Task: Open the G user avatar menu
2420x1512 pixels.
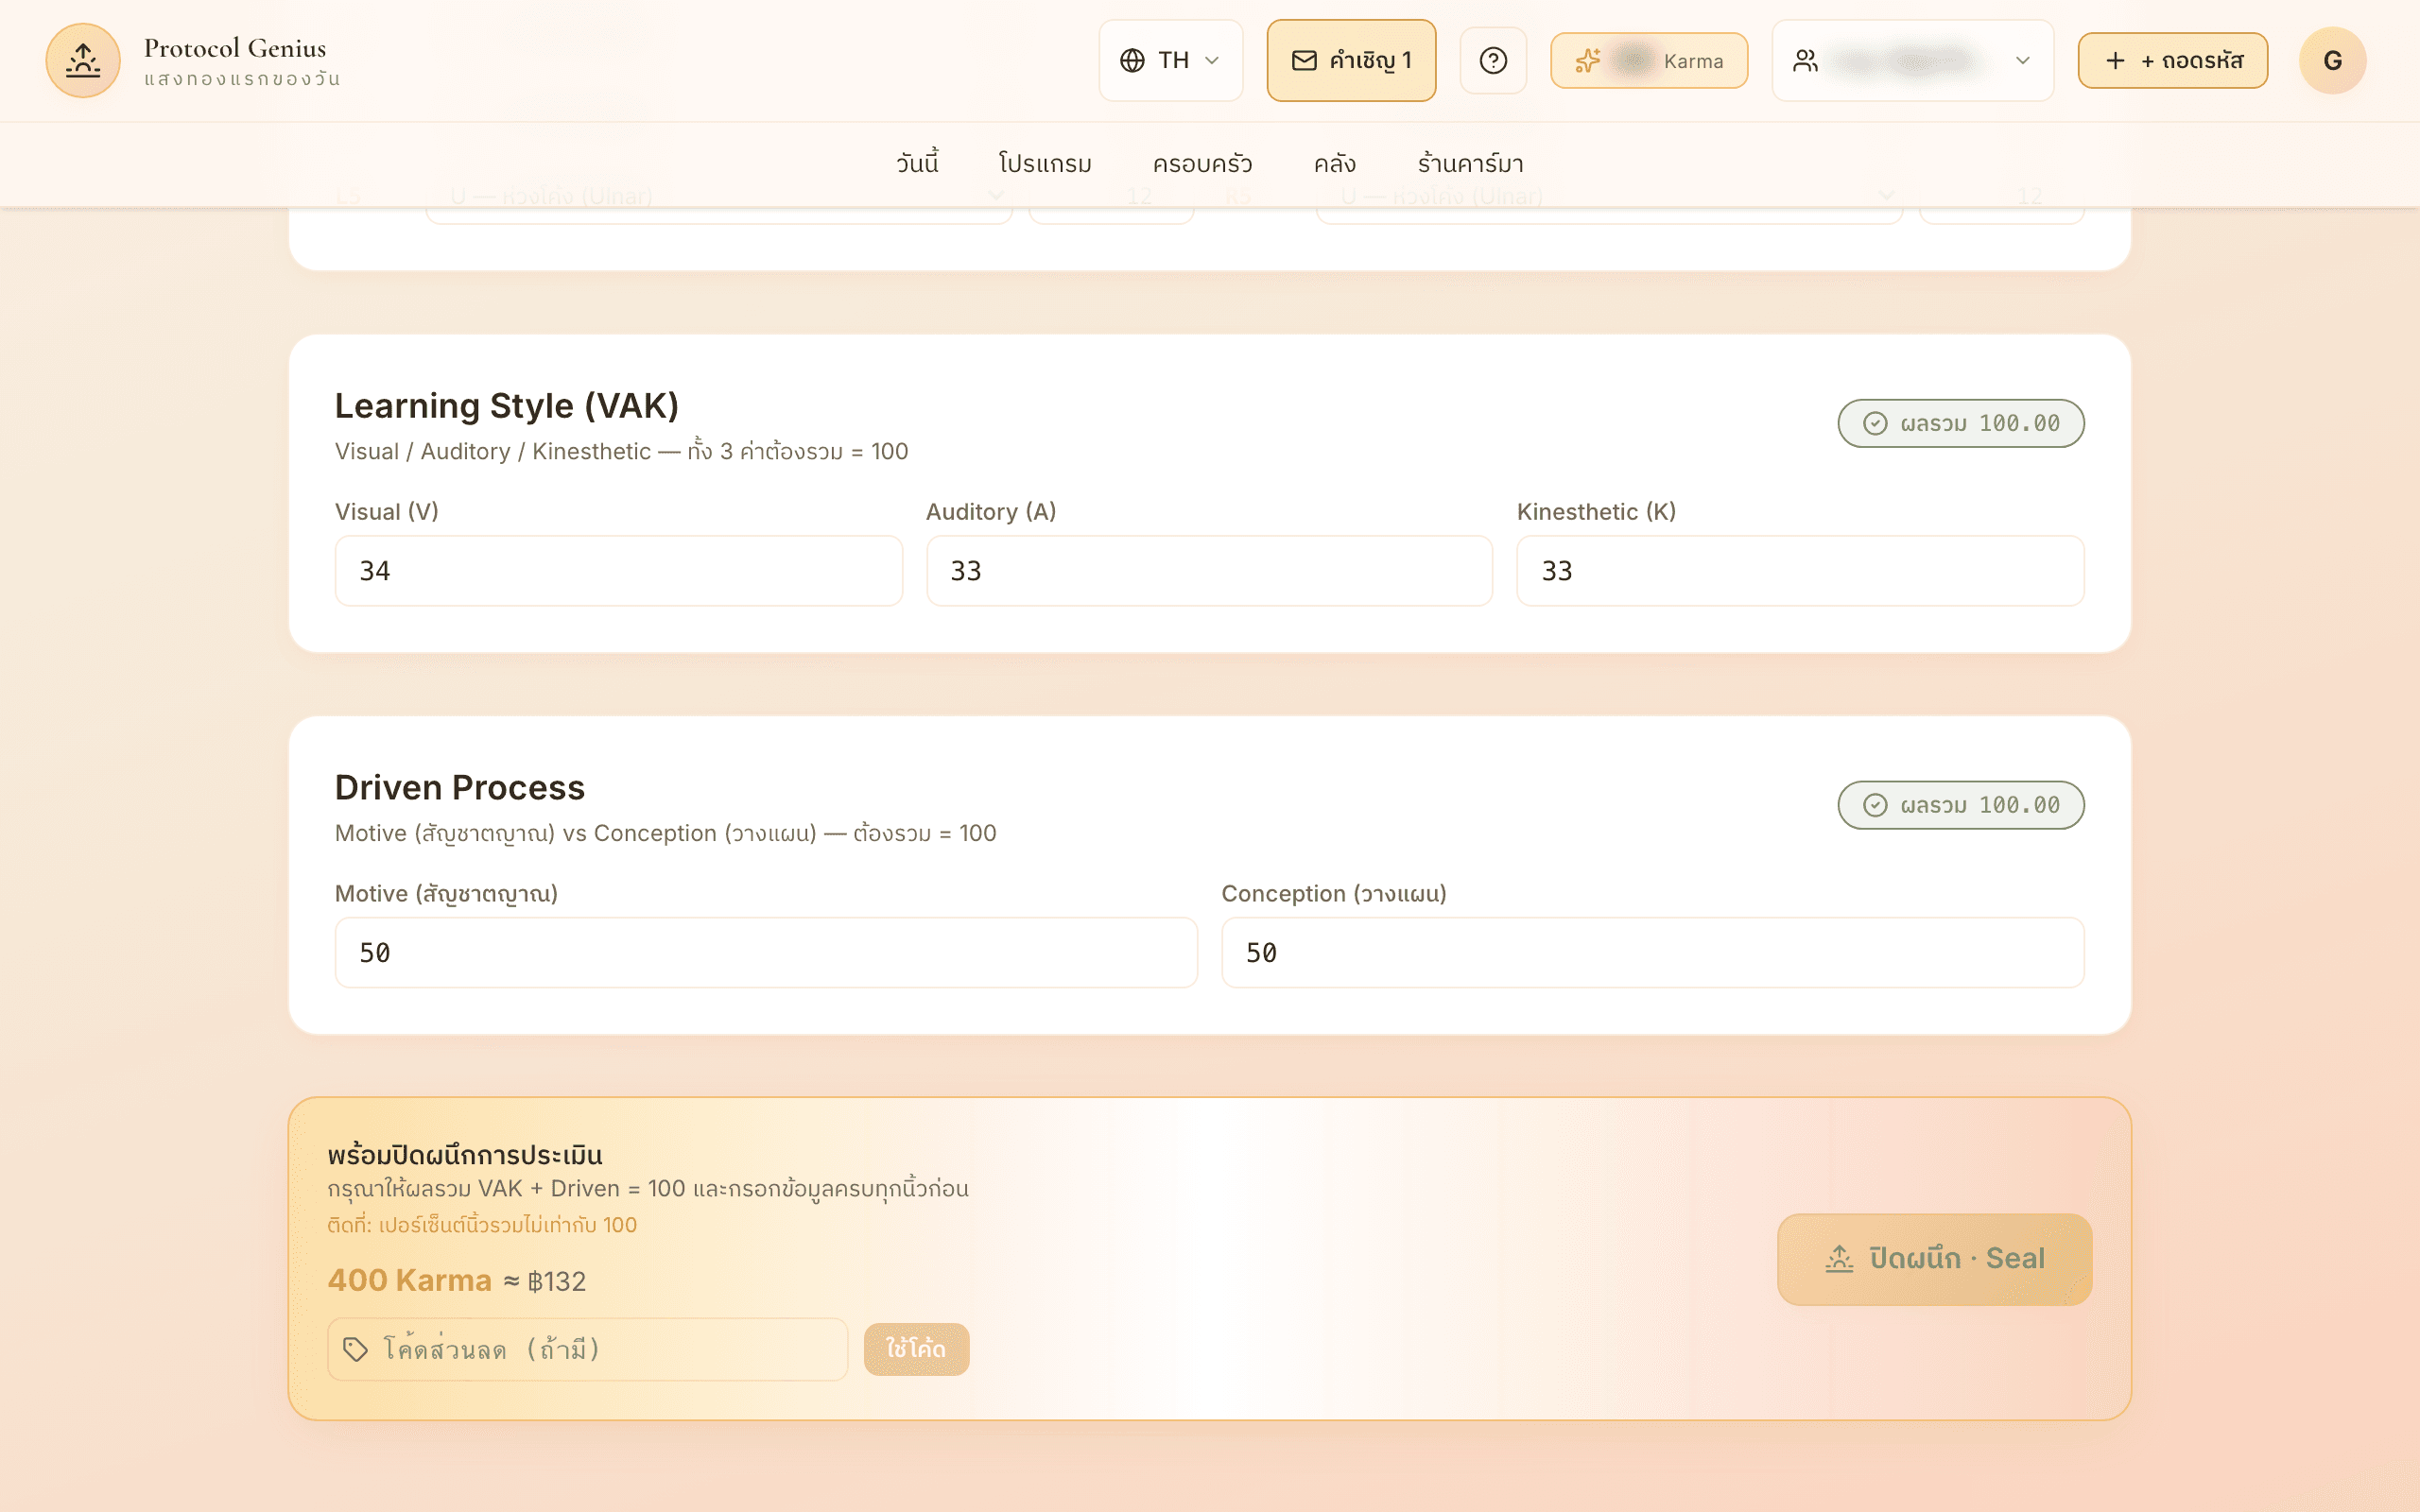Action: point(2332,60)
